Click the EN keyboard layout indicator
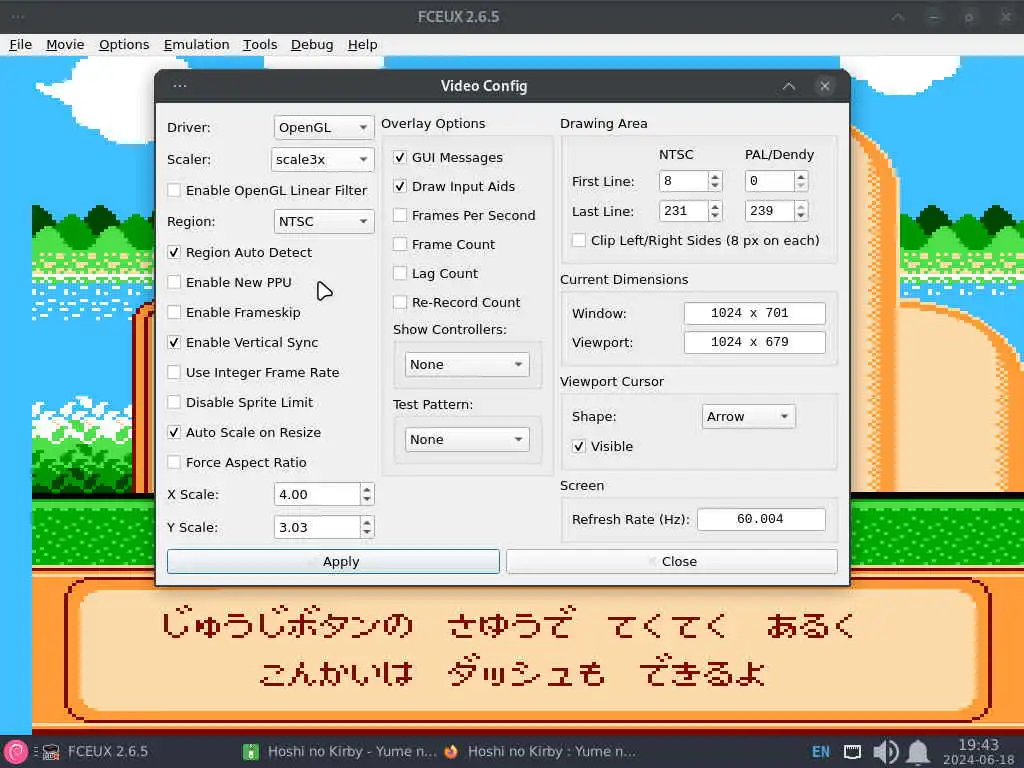 tap(821, 752)
